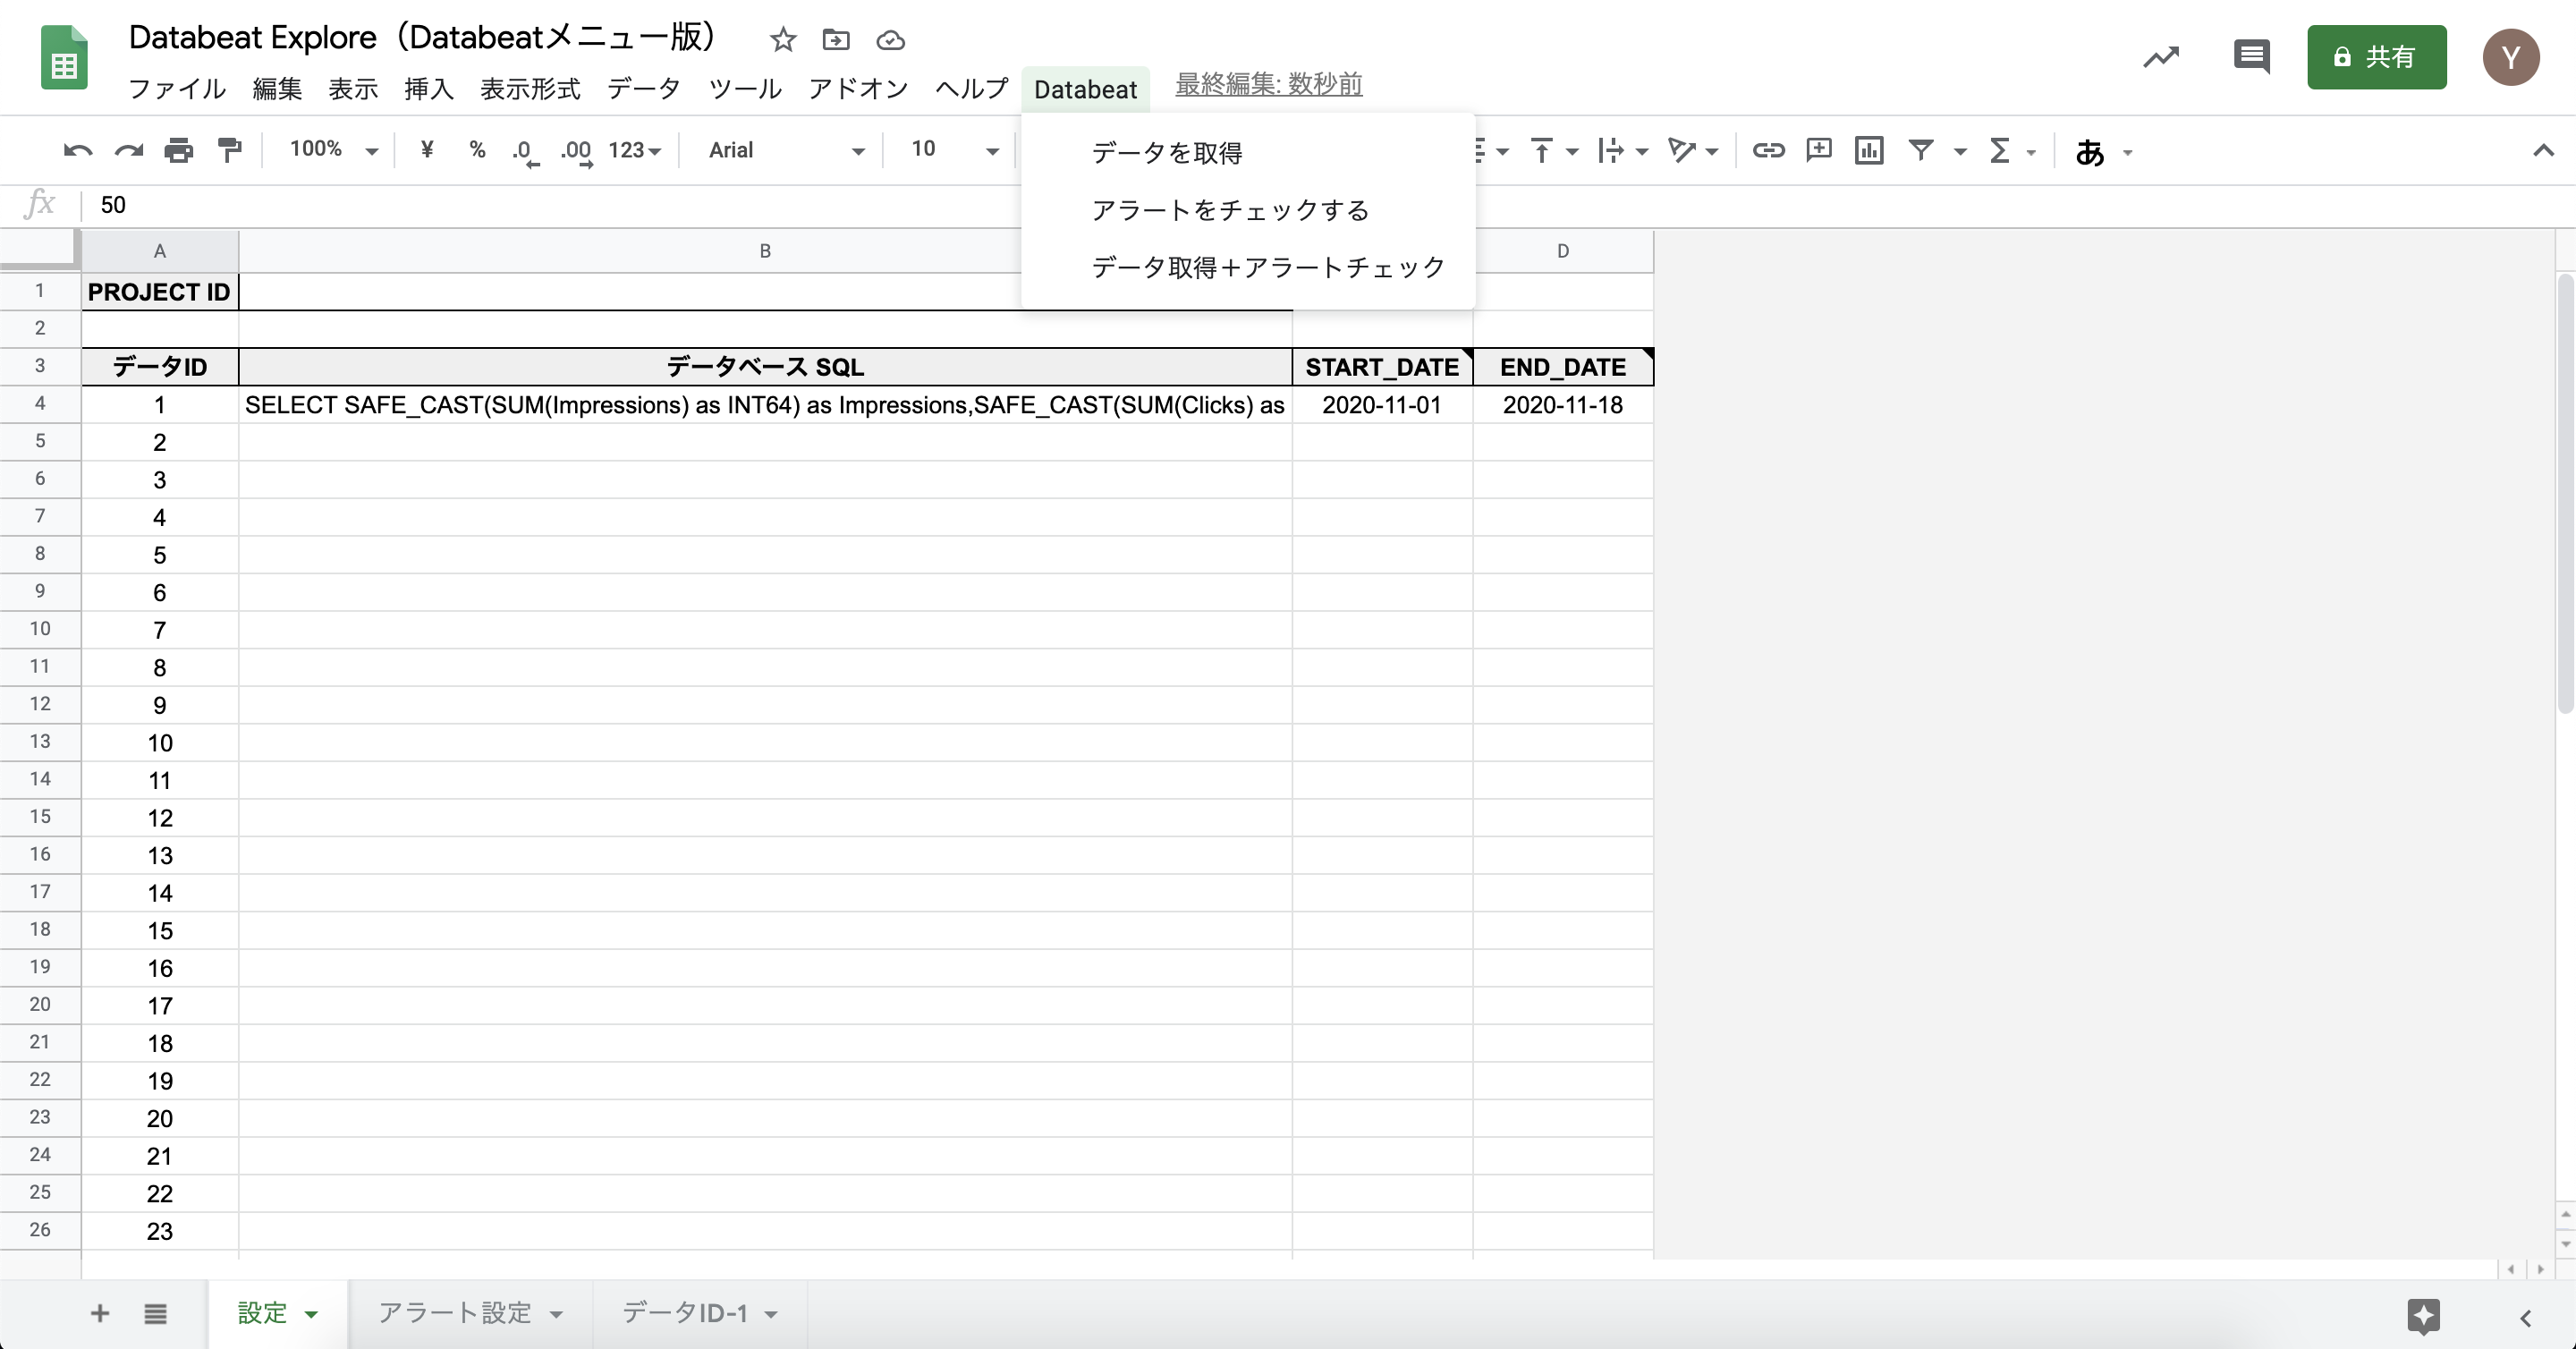
Task: Open the 編集 menu
Action: pyautogui.click(x=277, y=89)
